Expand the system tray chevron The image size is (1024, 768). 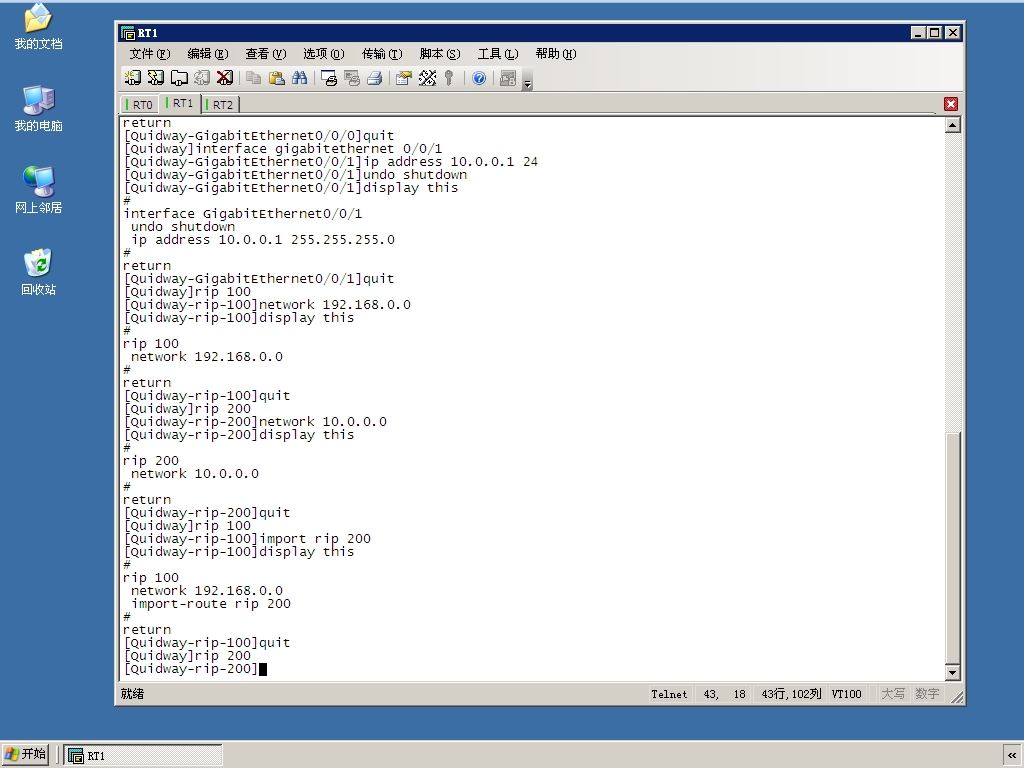tap(1012, 756)
